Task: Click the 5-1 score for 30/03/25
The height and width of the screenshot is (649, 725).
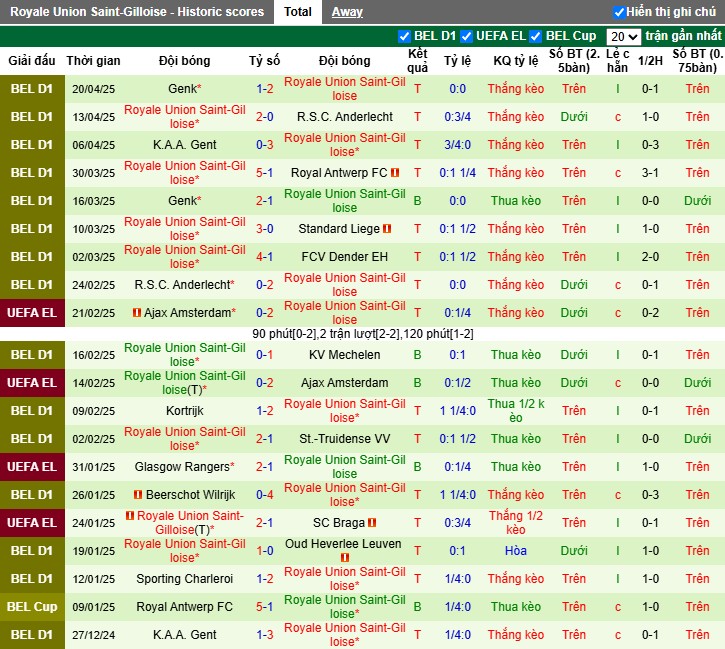Action: [264, 173]
